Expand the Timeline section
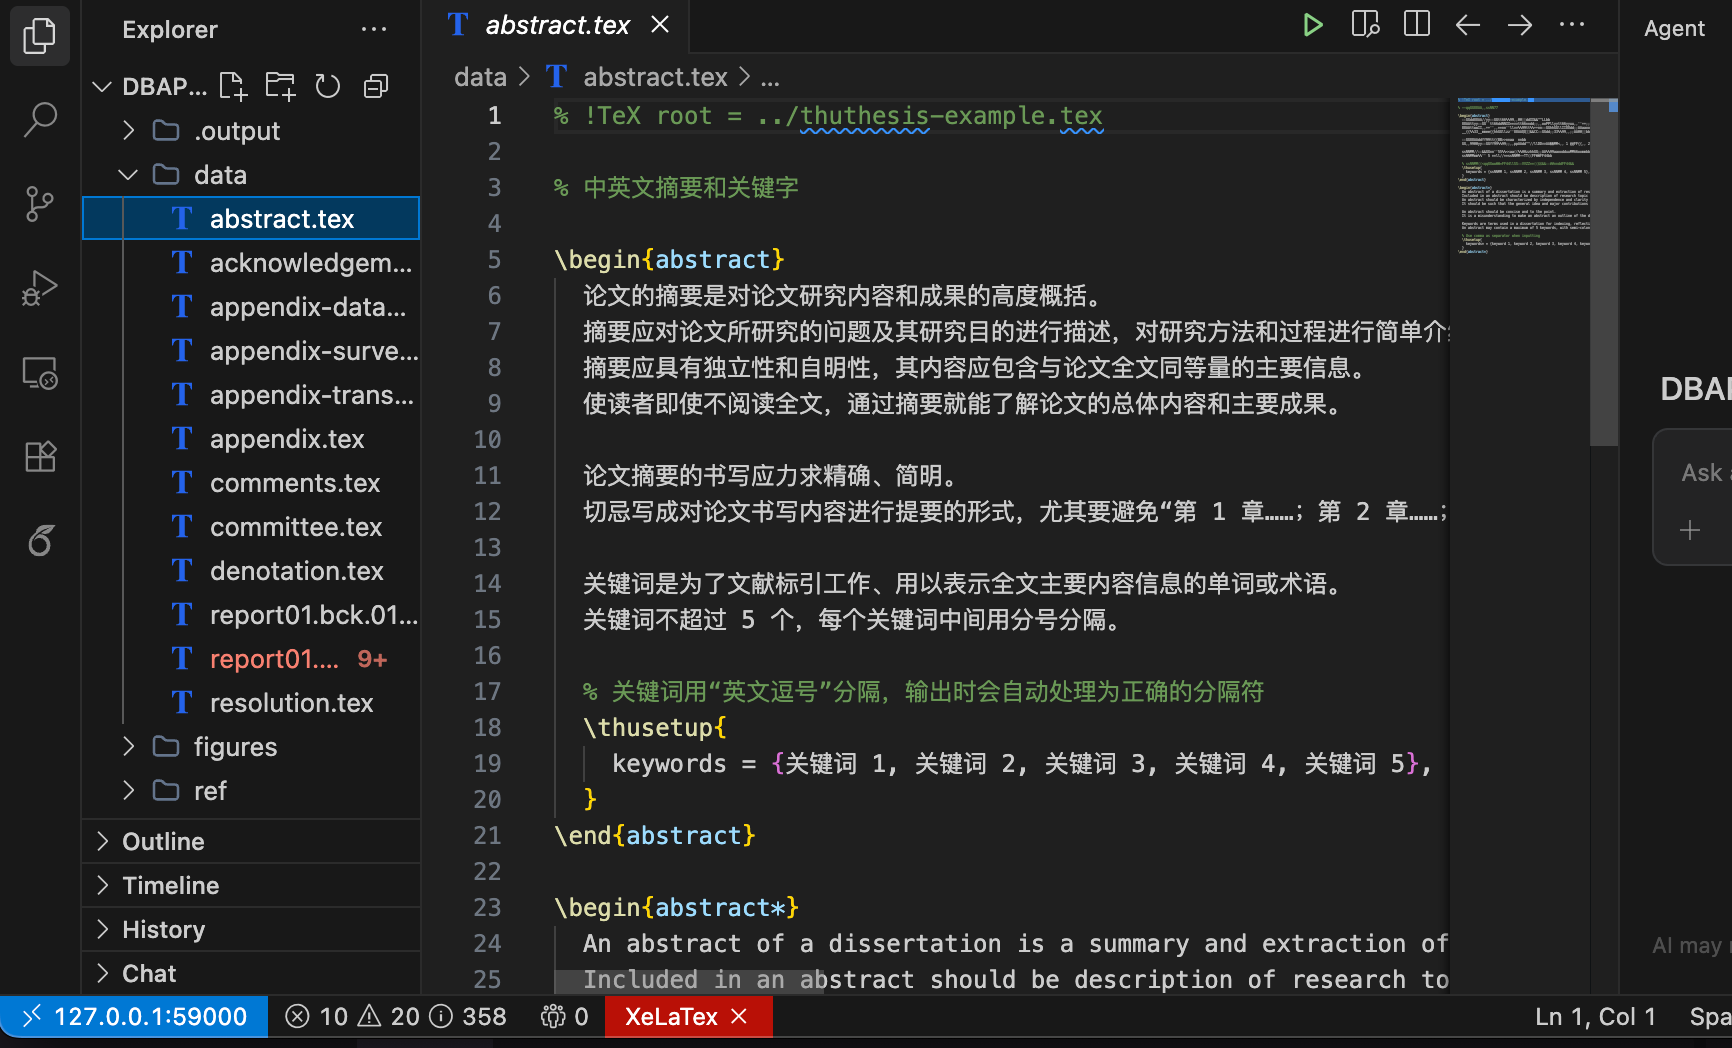Viewport: 1732px width, 1048px height. (x=170, y=886)
